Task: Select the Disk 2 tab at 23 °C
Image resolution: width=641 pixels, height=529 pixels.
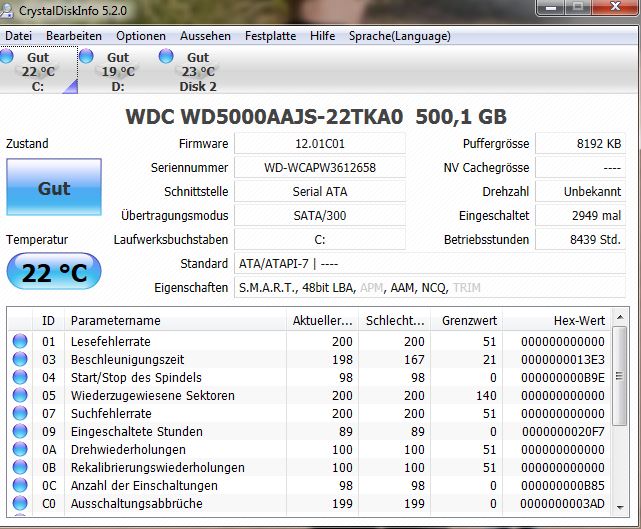Action: click(198, 70)
